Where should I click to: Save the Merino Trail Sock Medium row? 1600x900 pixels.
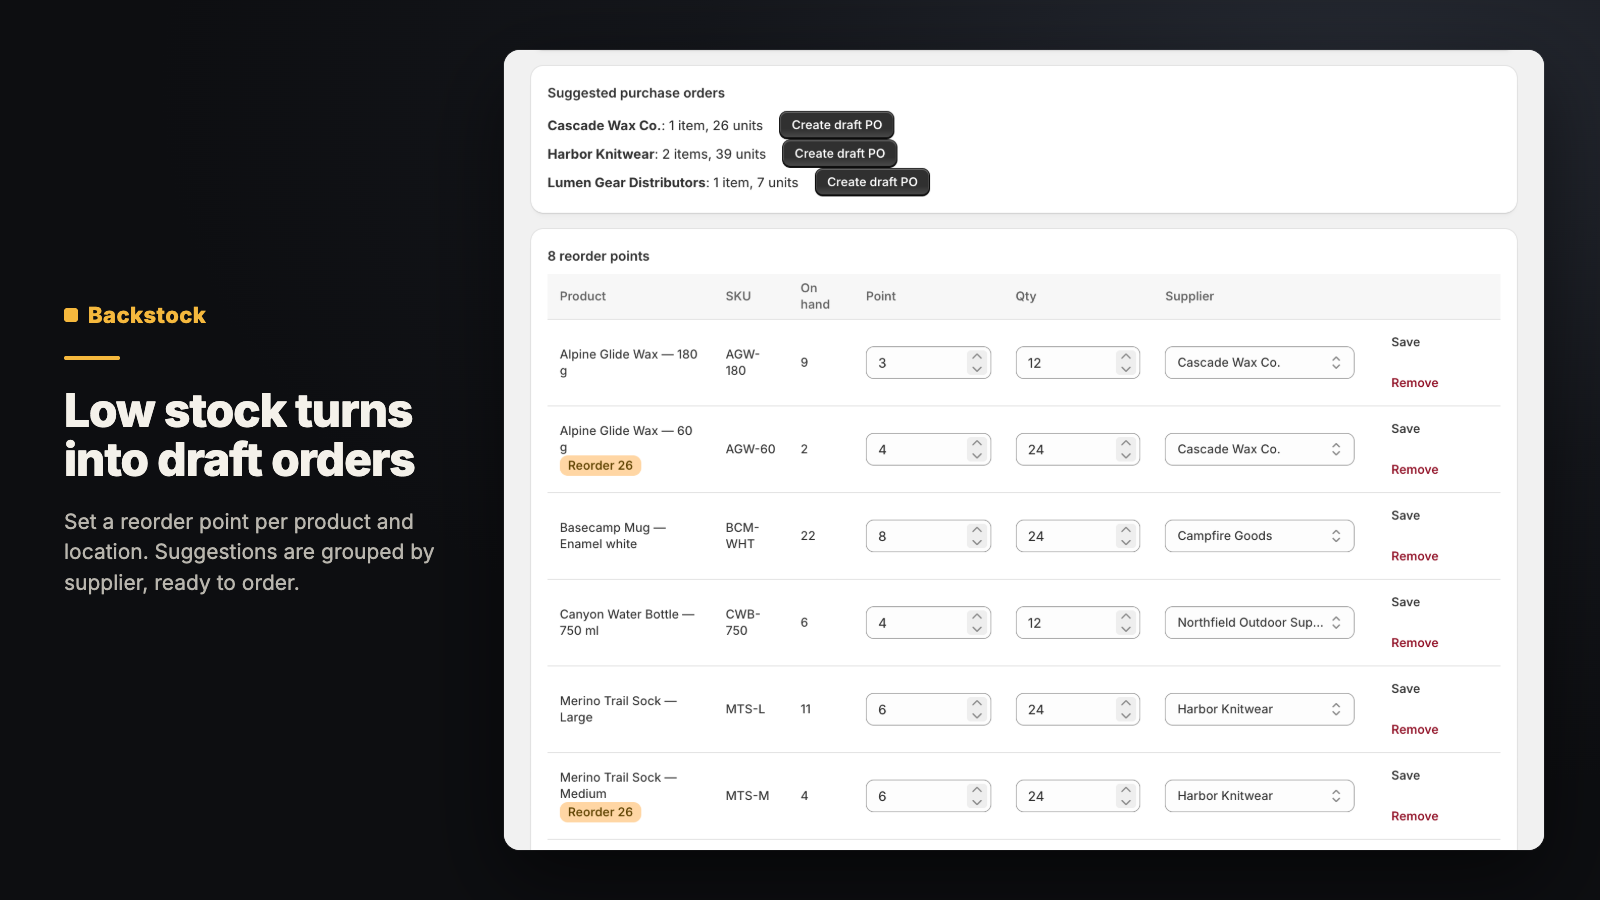point(1405,776)
